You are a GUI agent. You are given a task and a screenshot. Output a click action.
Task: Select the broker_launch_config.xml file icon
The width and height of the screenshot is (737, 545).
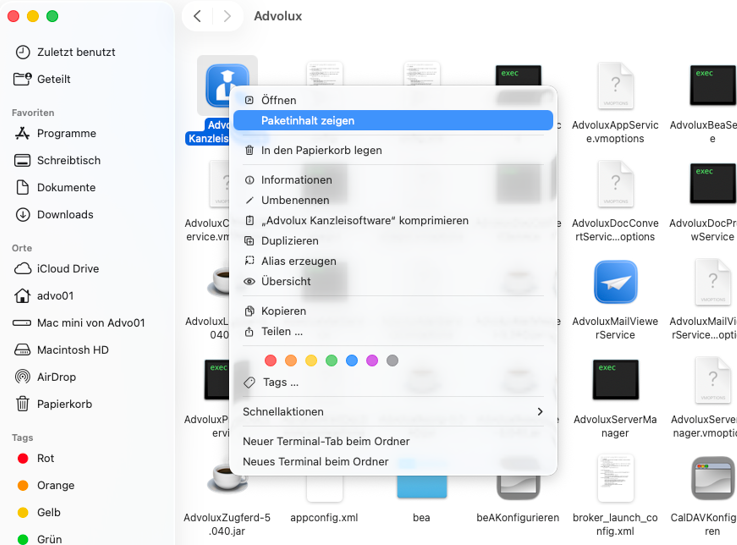pyautogui.click(x=615, y=479)
